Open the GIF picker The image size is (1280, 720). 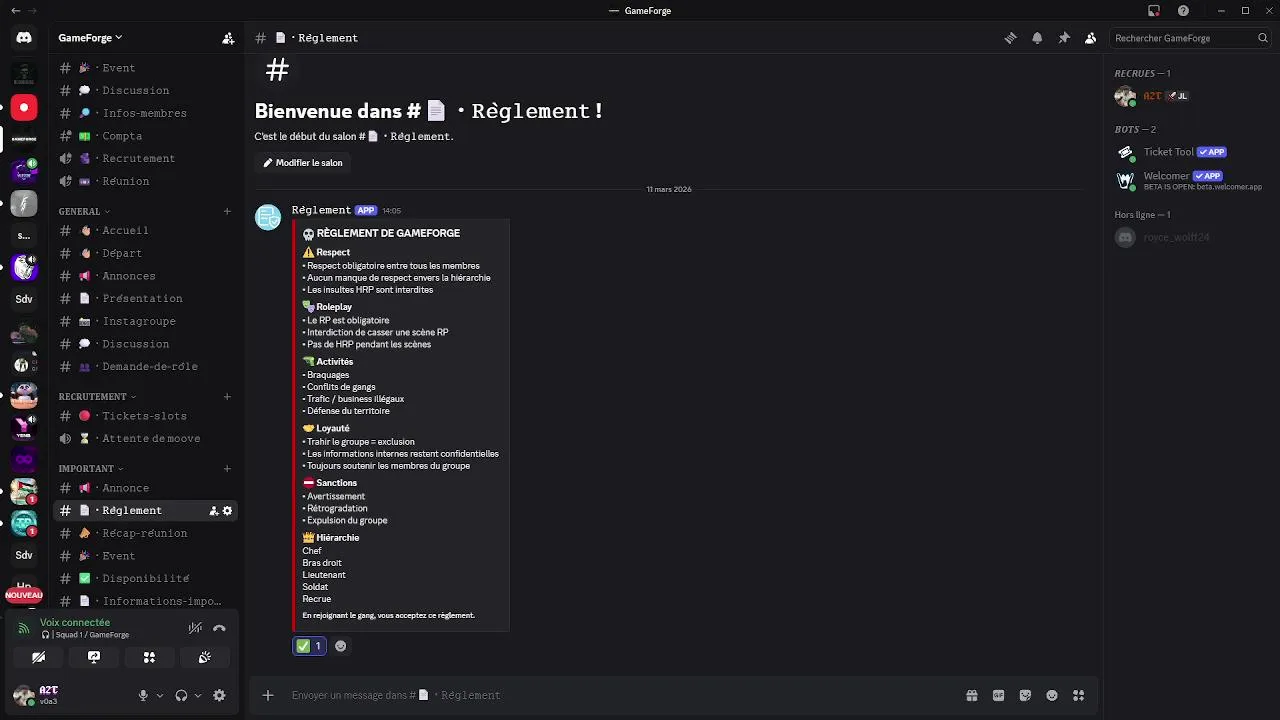click(x=998, y=695)
